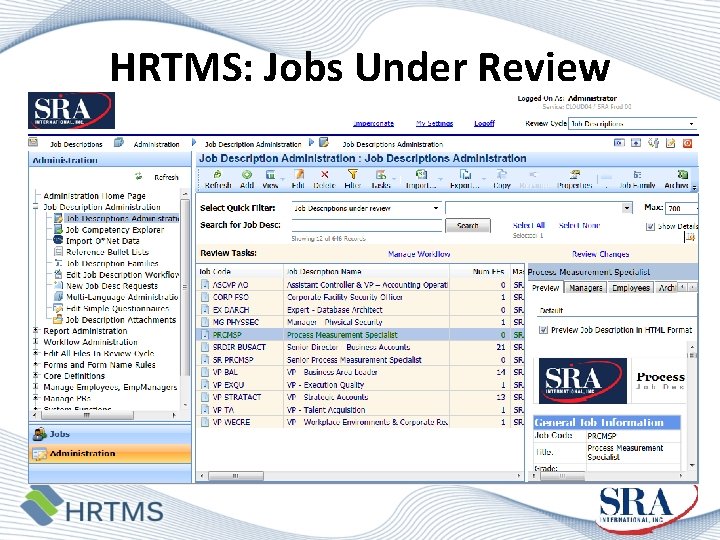Switch to the Managers tab
The image size is (720, 540).
585,288
